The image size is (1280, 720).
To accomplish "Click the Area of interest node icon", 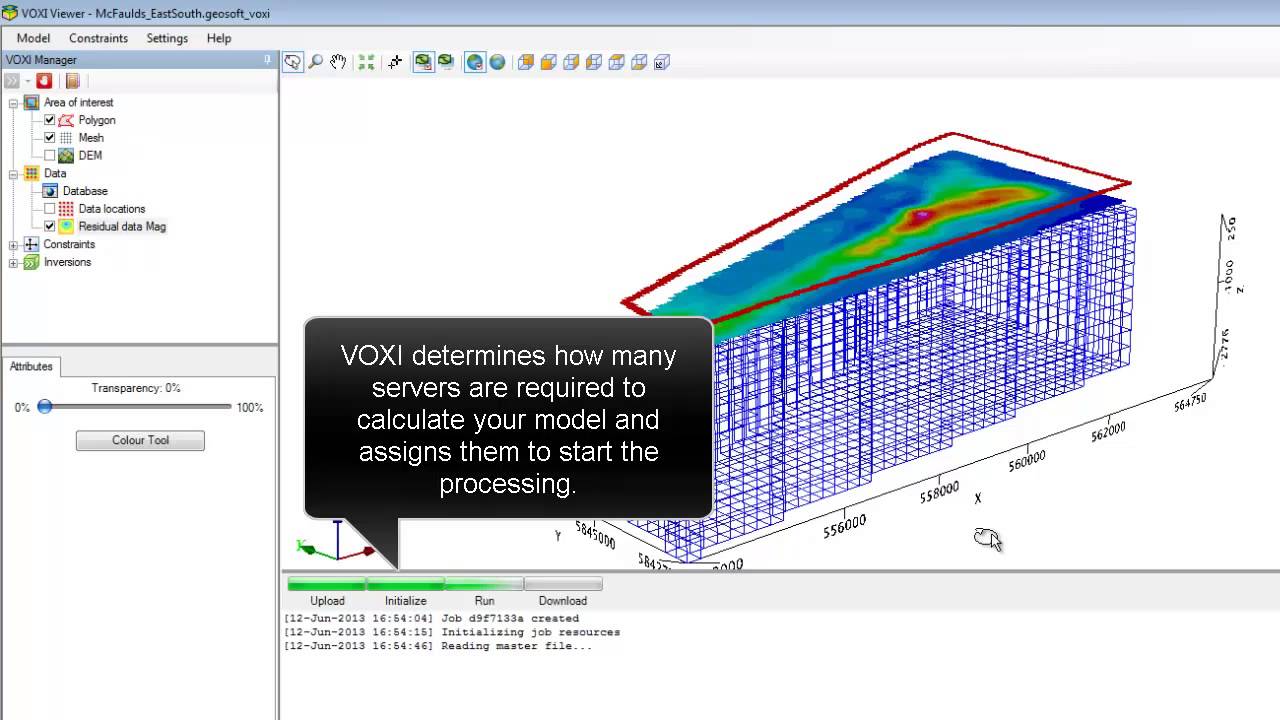I will [x=31, y=102].
